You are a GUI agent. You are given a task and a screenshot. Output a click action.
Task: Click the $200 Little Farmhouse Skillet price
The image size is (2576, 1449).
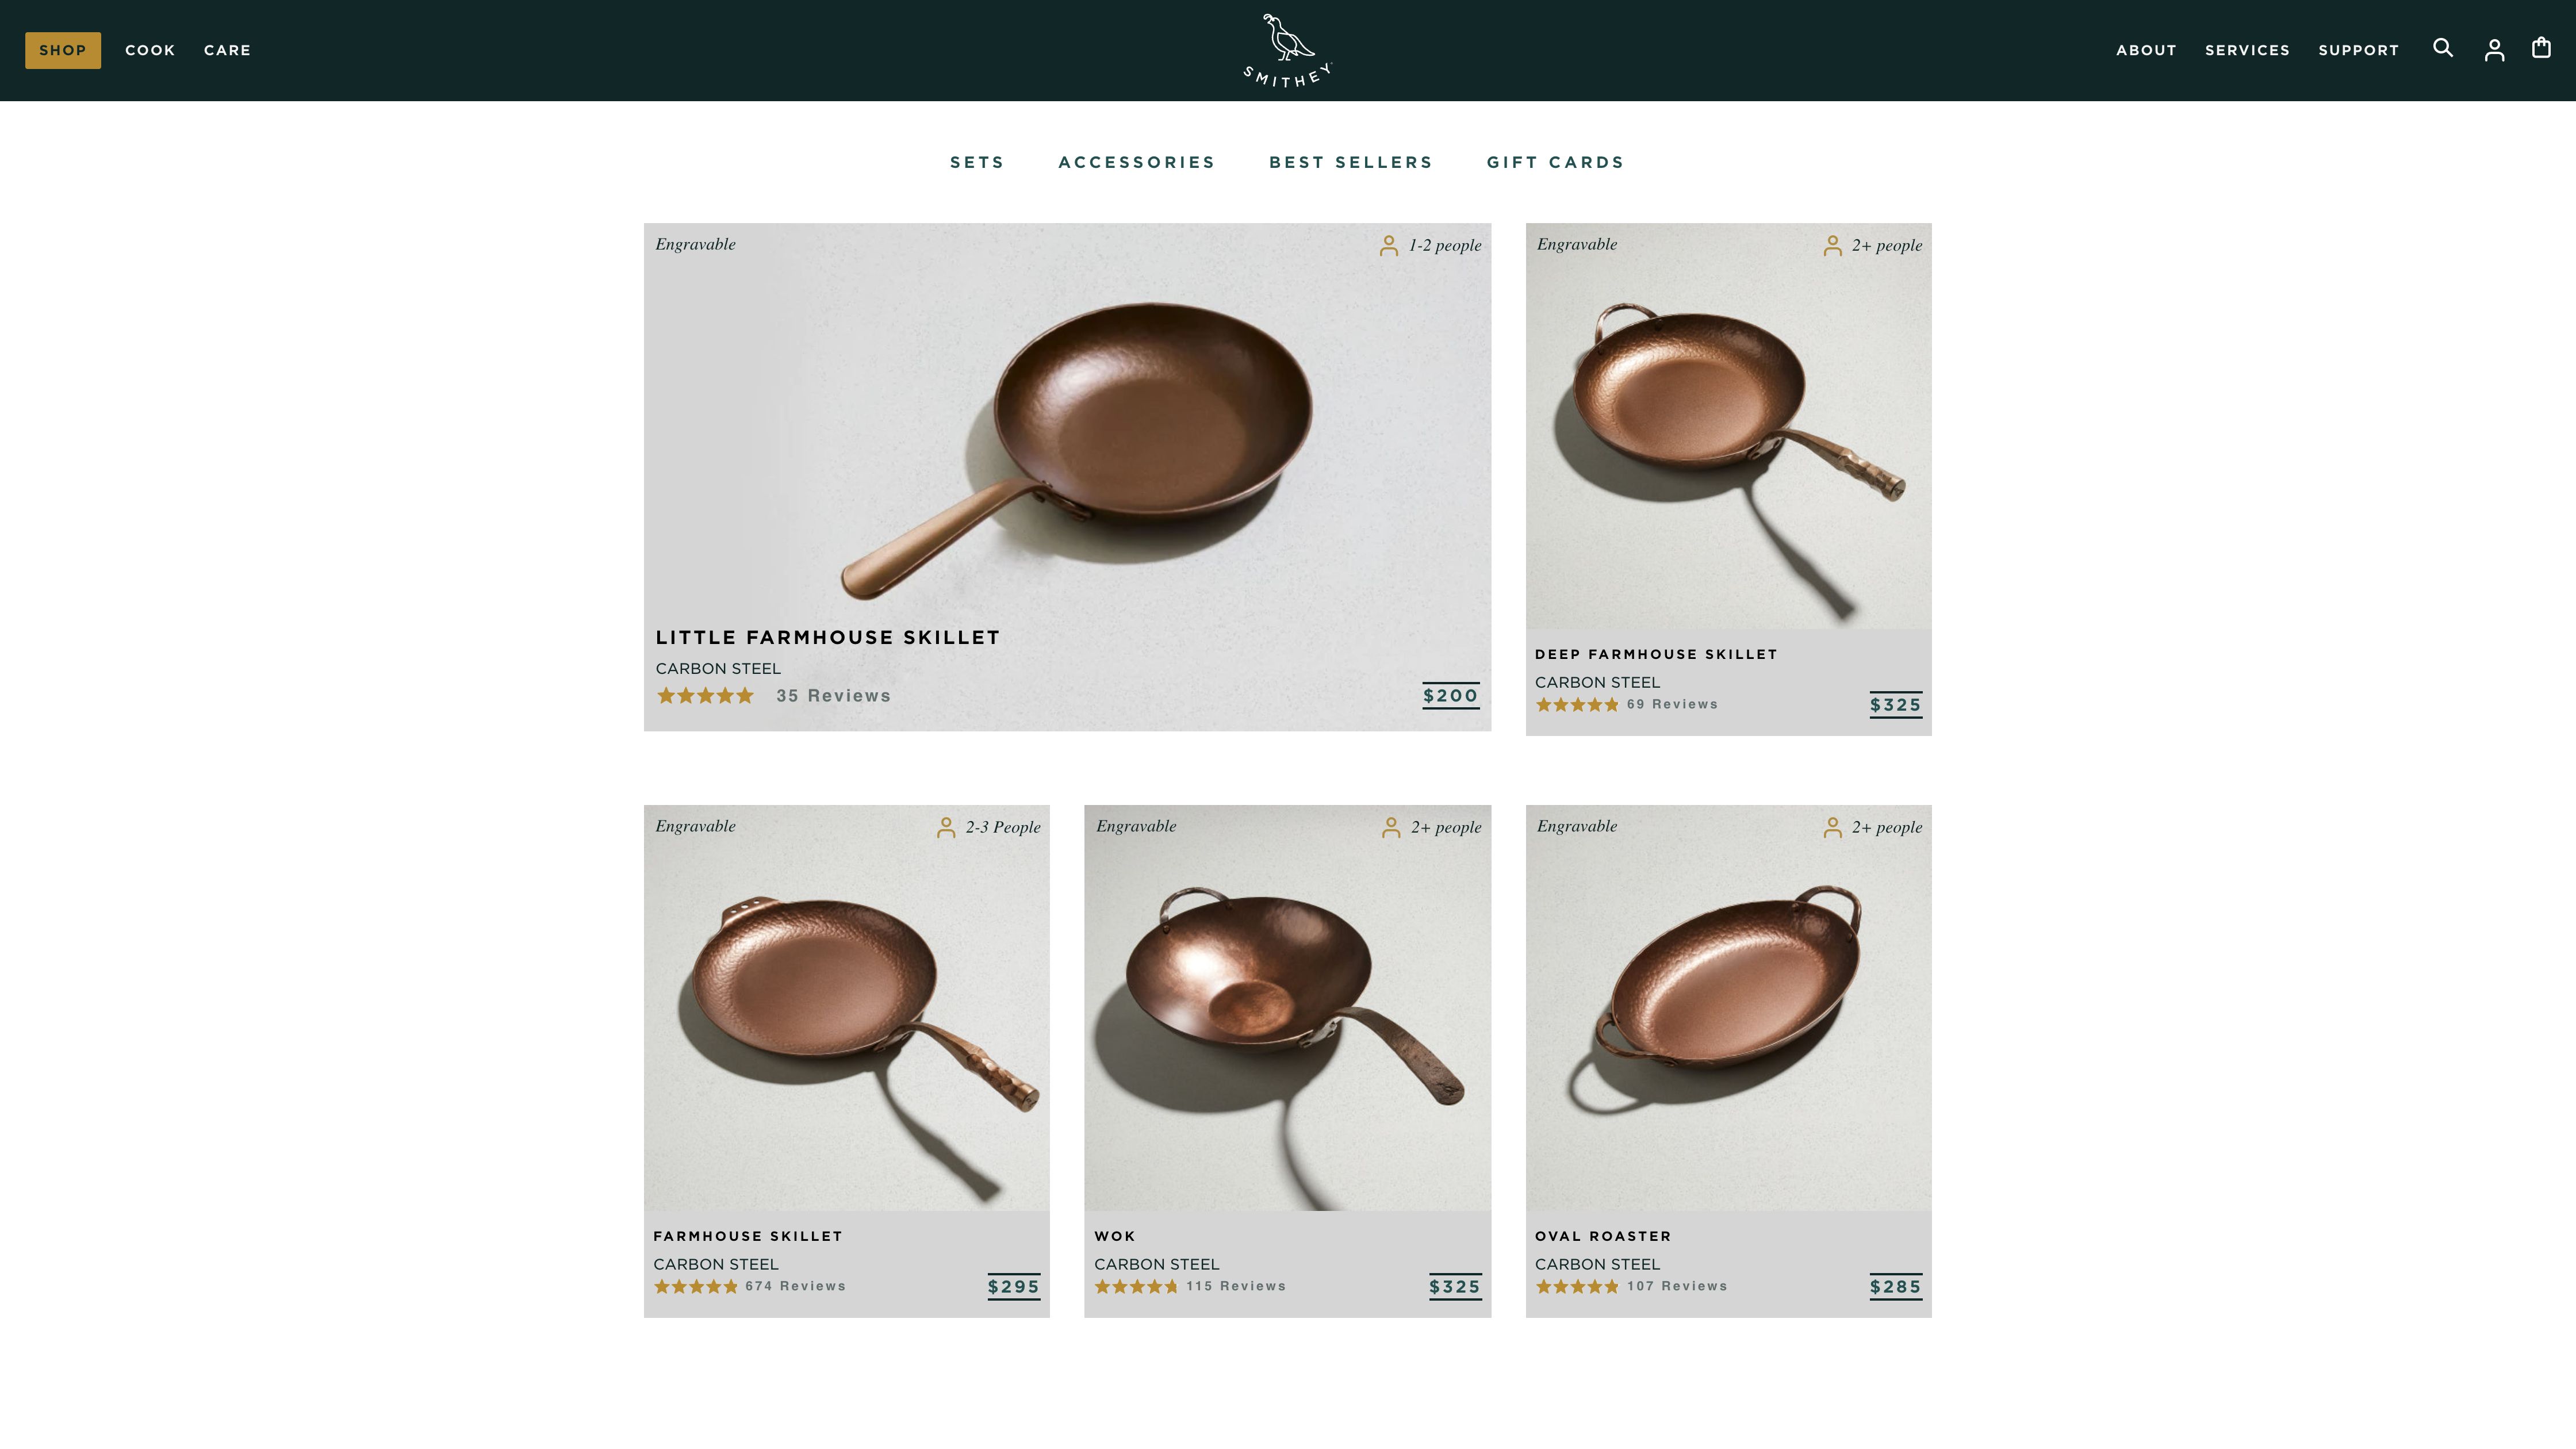click(1450, 696)
